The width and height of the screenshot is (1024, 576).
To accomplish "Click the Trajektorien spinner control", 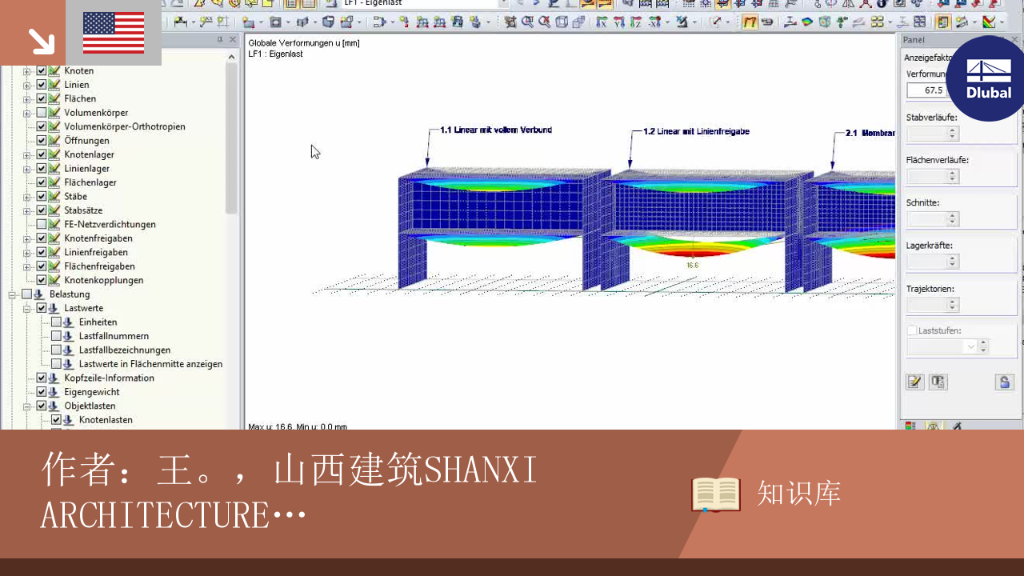I will pyautogui.click(x=952, y=304).
